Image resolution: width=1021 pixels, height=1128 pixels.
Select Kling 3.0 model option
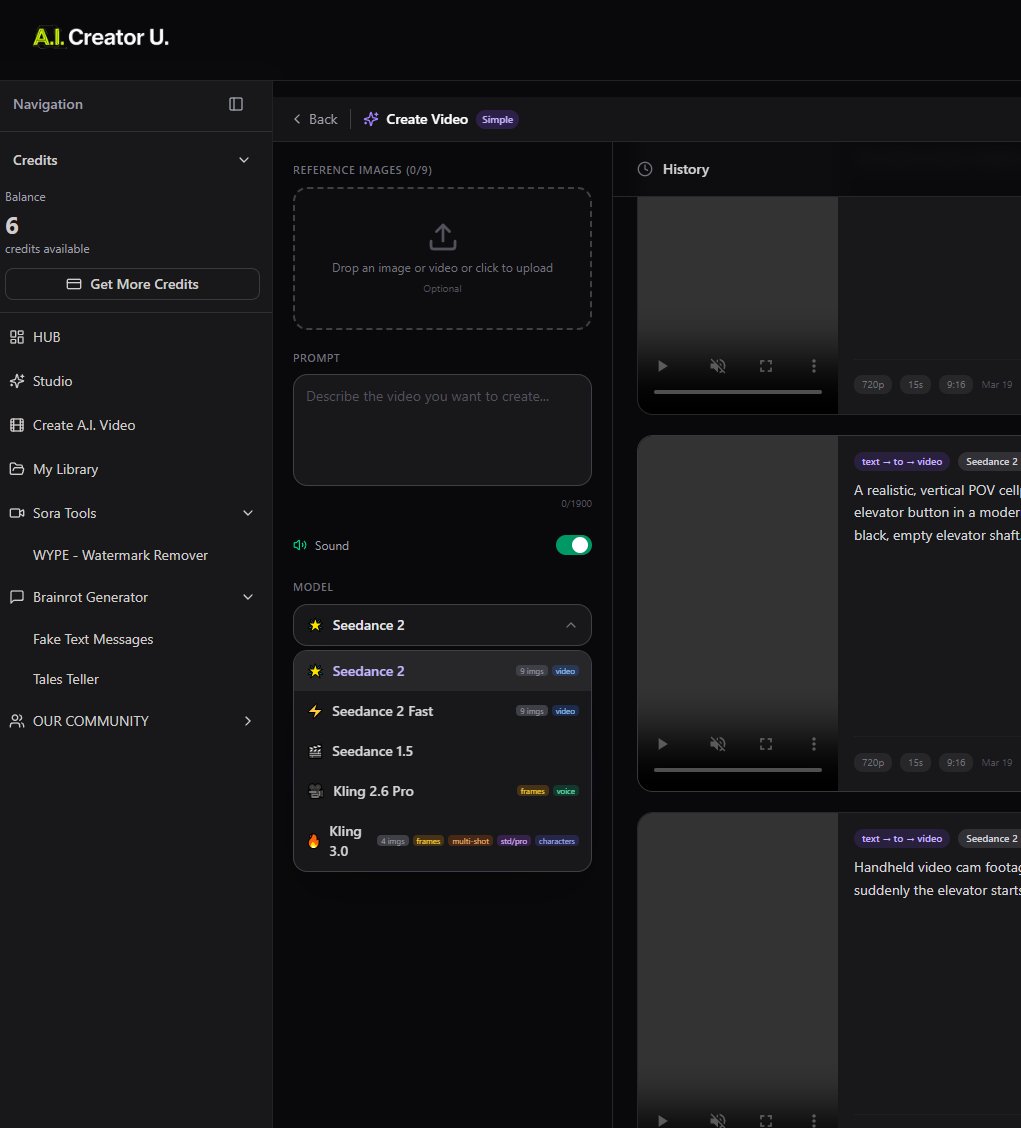(443, 841)
